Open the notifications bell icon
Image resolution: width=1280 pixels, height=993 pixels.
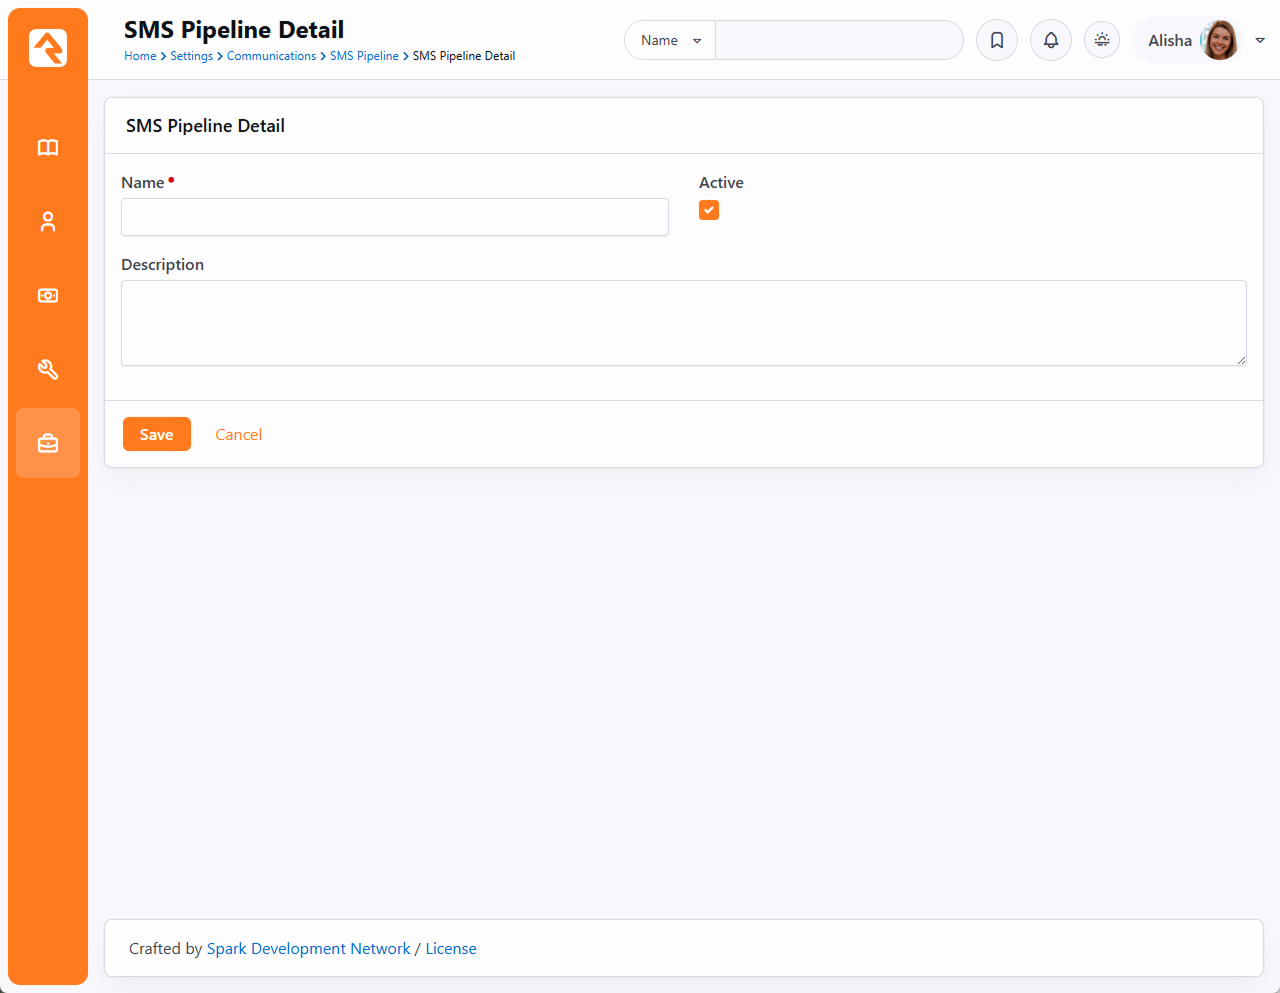tap(1051, 40)
